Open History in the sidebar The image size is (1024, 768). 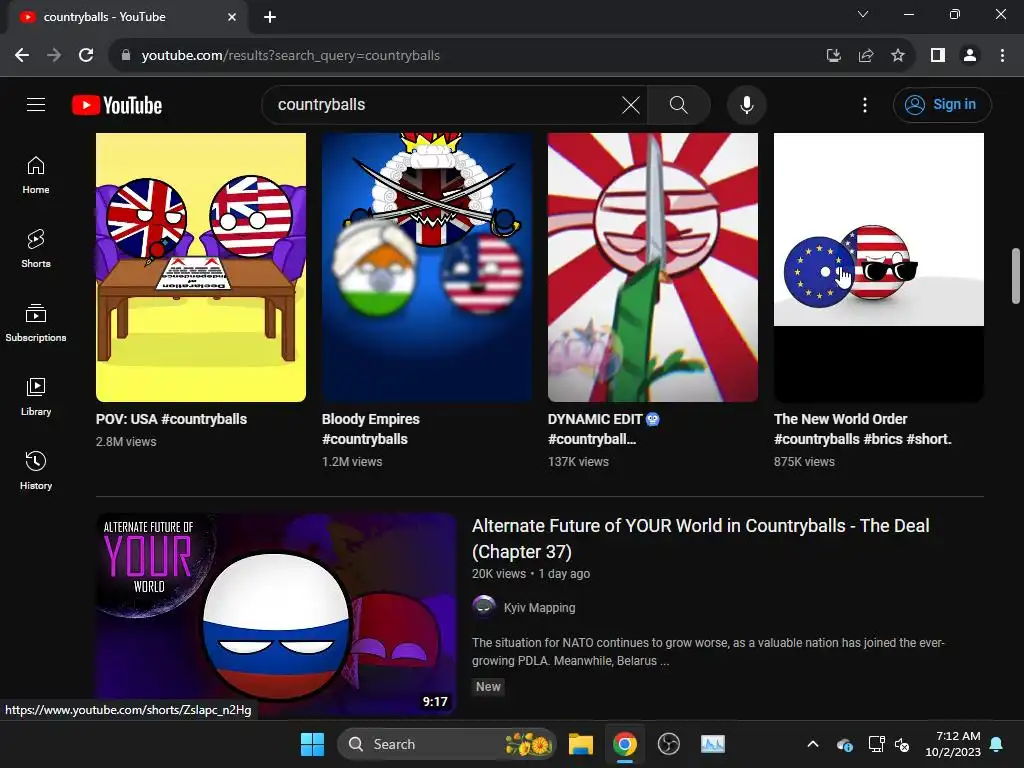pos(36,470)
